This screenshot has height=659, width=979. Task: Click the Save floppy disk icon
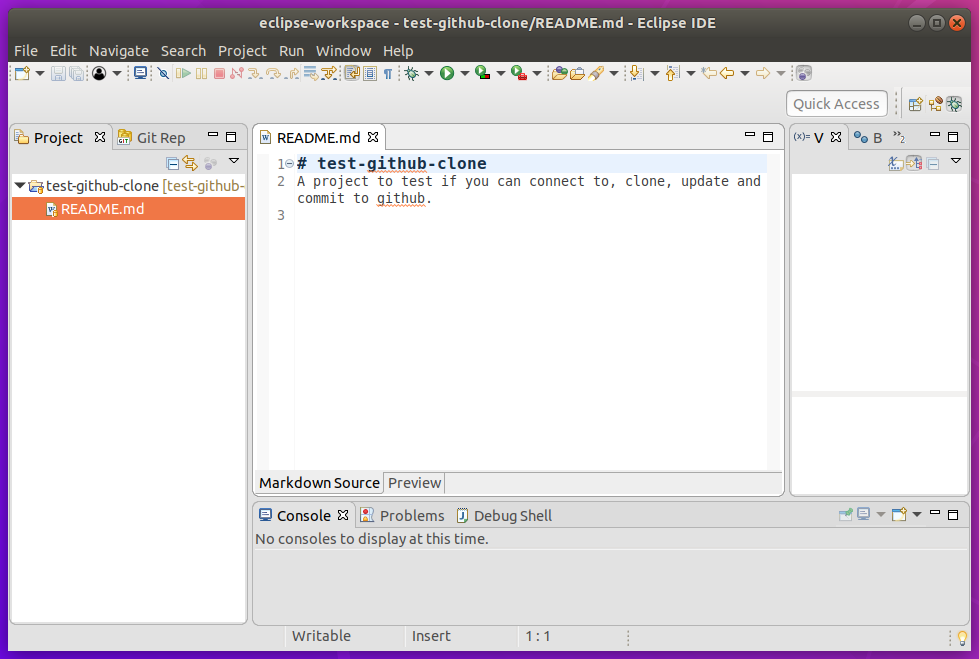click(x=58, y=73)
